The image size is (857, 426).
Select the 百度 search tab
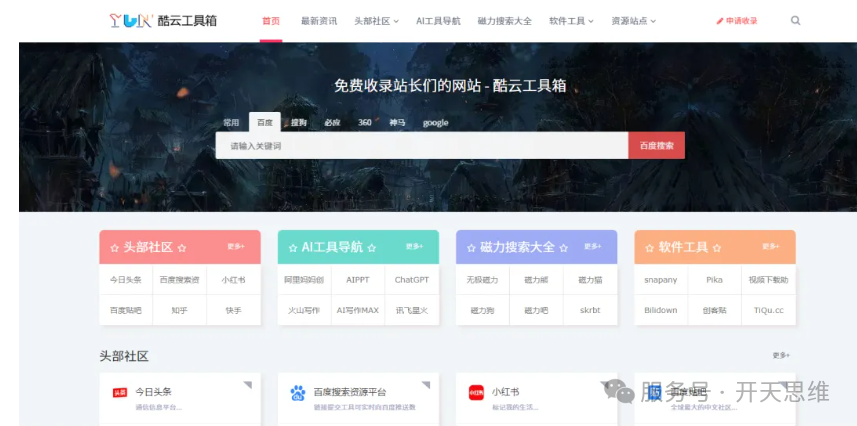point(265,122)
